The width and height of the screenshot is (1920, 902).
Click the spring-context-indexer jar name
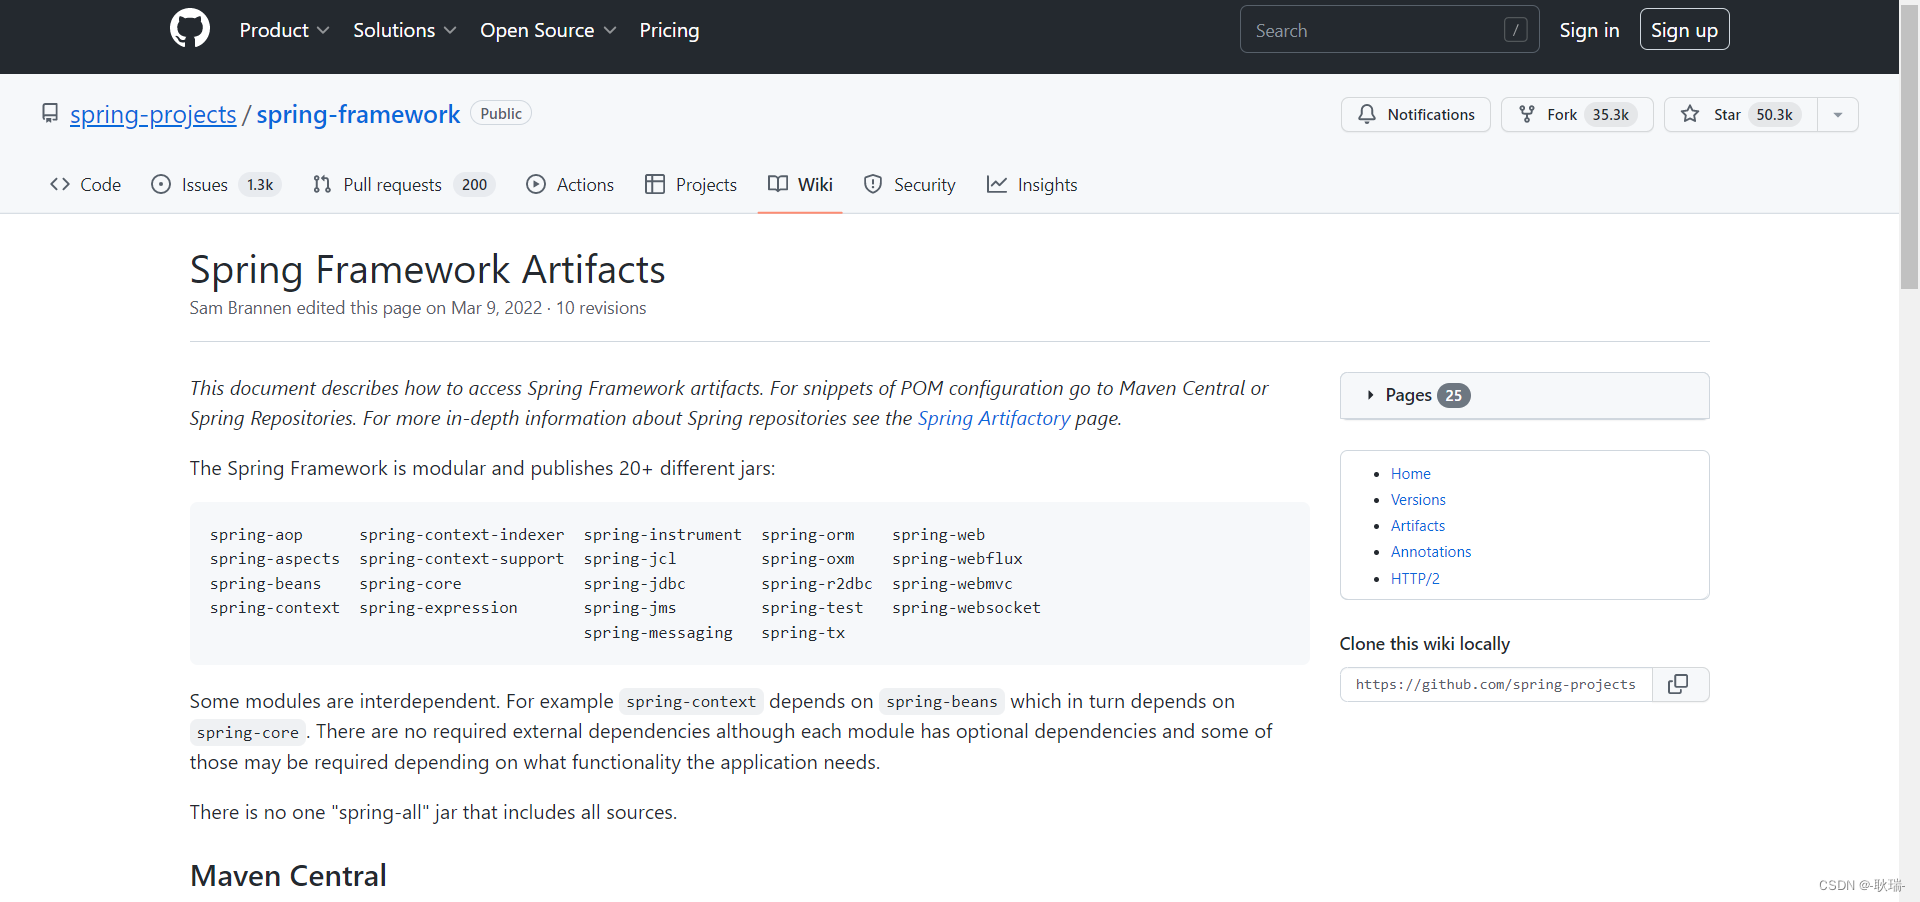pyautogui.click(x=462, y=535)
